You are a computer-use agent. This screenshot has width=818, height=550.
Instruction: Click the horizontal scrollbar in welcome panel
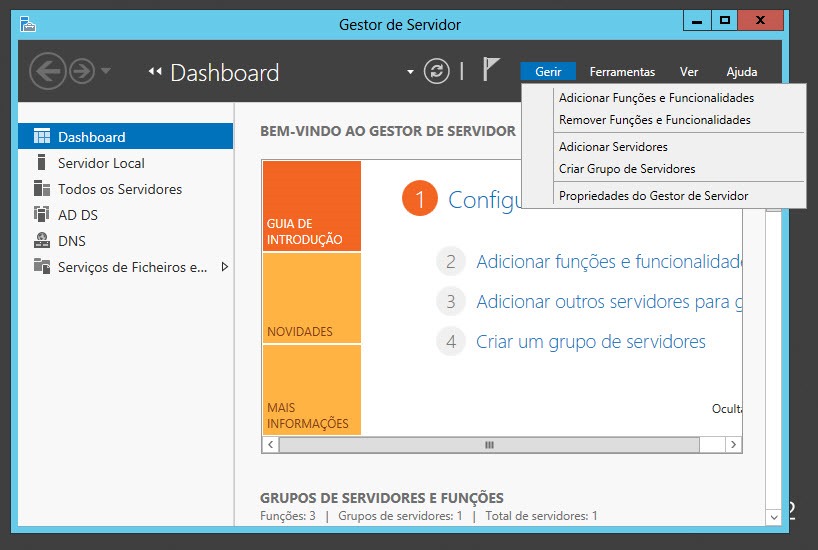(490, 445)
